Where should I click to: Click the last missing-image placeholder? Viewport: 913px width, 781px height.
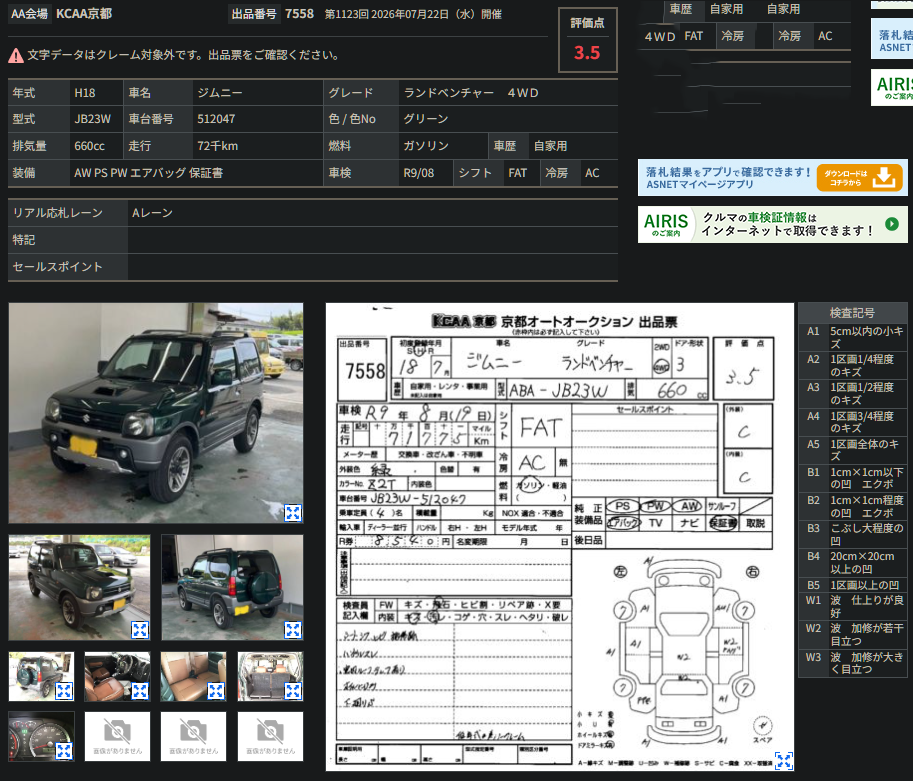coord(270,736)
